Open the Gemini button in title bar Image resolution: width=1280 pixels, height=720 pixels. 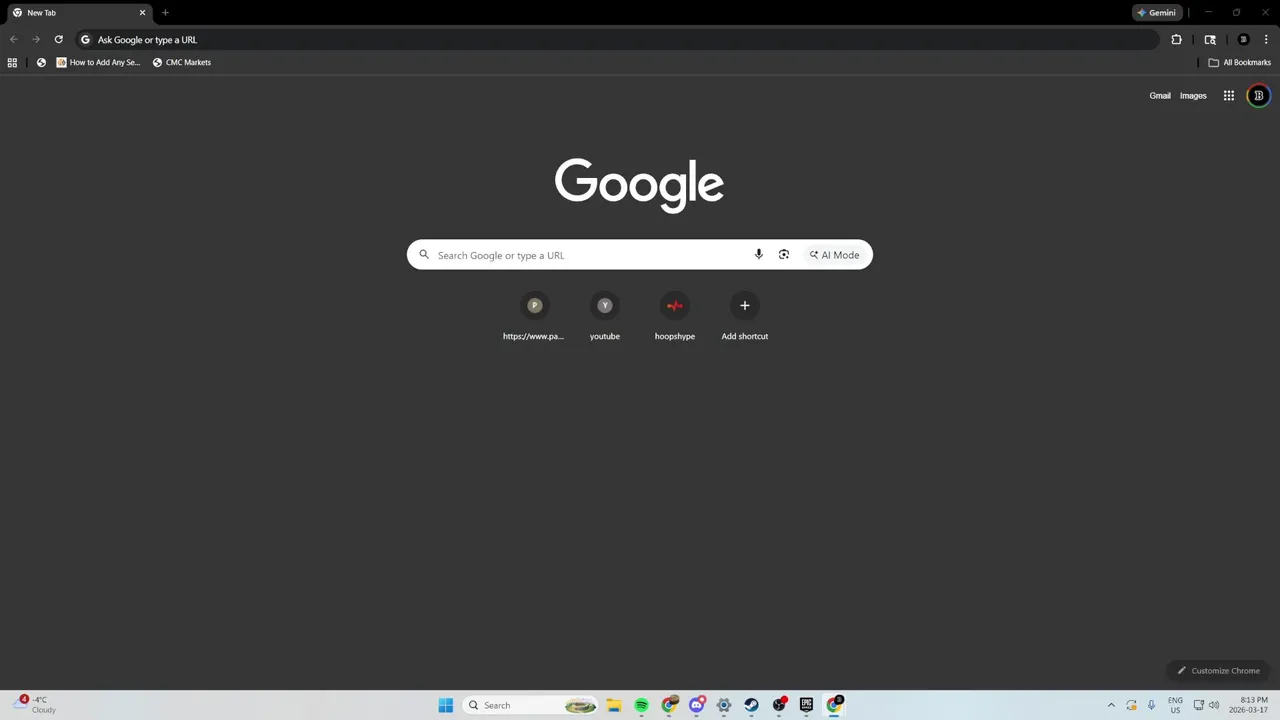coord(1157,13)
